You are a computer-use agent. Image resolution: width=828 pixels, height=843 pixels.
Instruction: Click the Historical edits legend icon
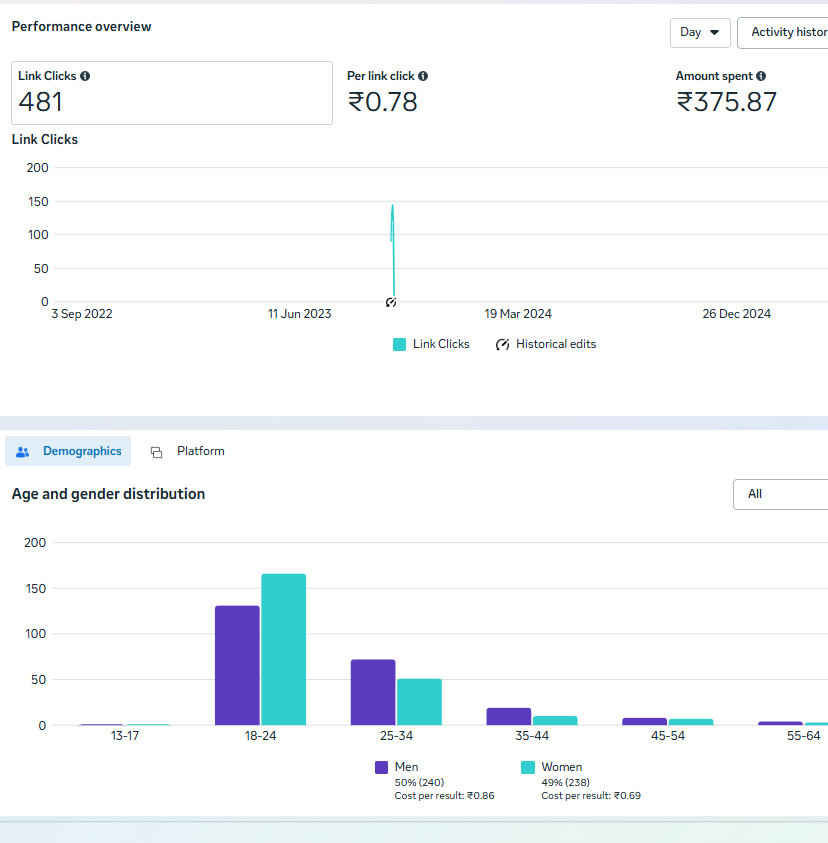click(503, 344)
